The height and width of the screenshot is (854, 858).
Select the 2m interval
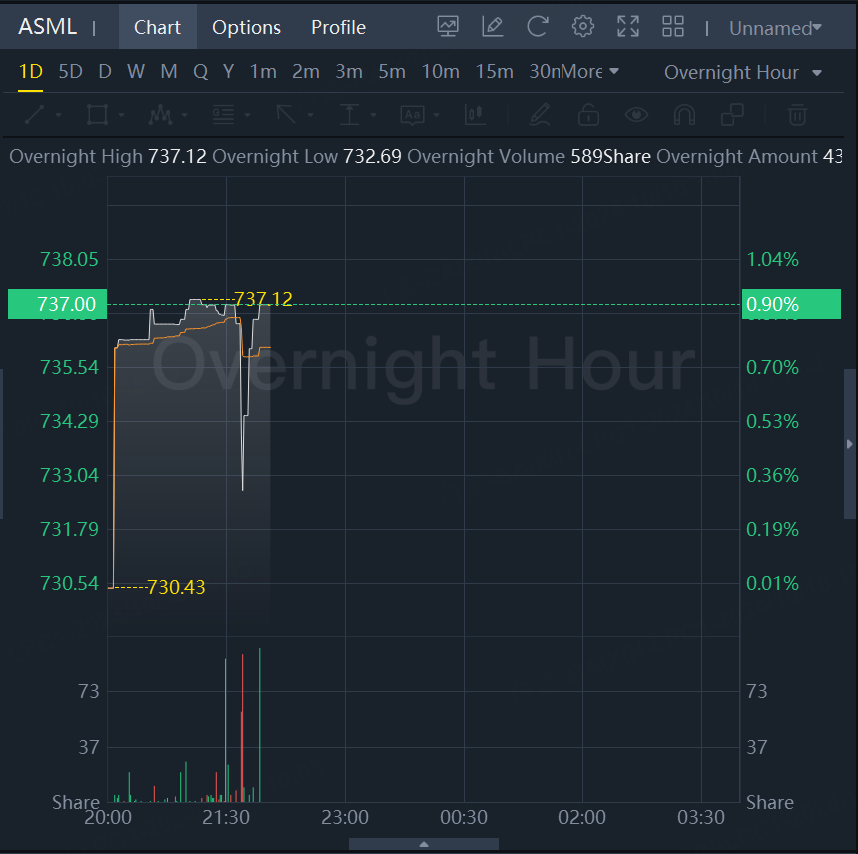(x=306, y=72)
